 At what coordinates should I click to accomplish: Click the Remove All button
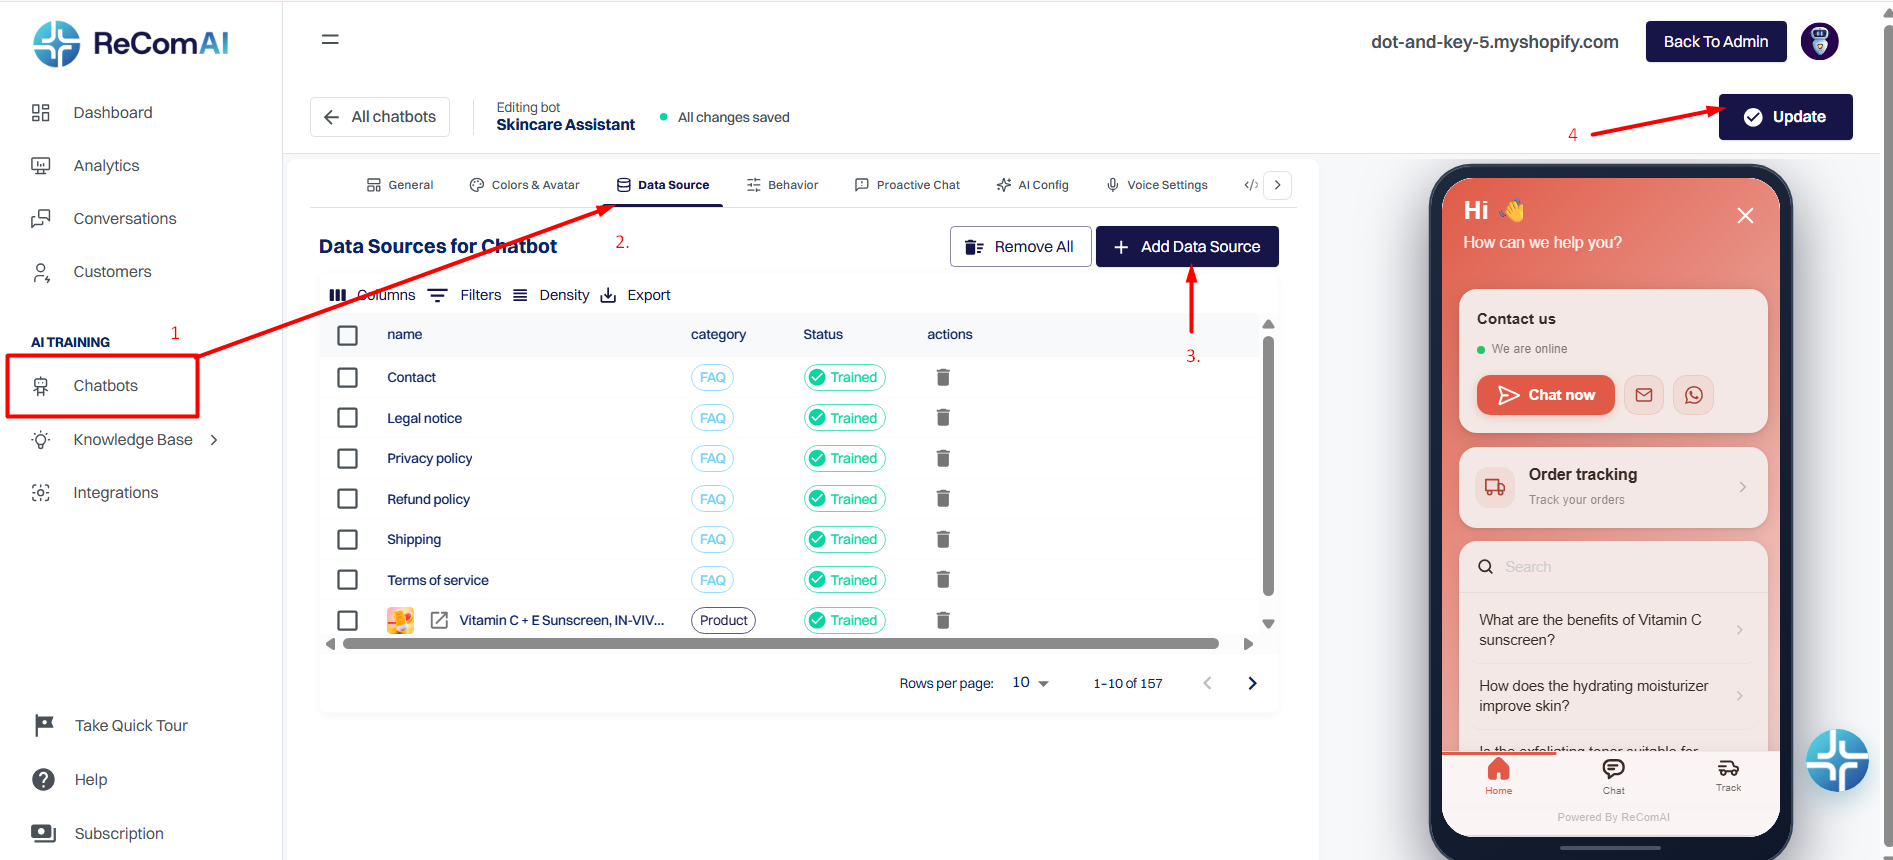coord(1019,247)
